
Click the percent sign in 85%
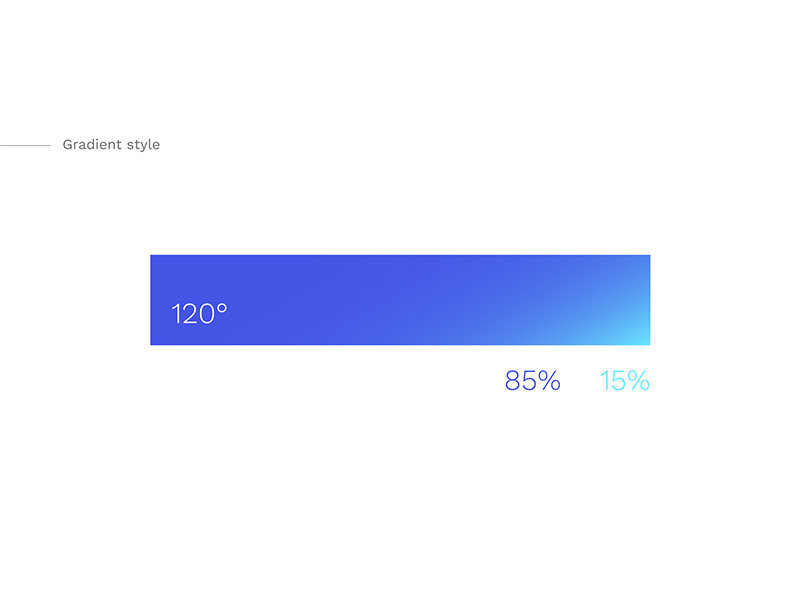(548, 381)
